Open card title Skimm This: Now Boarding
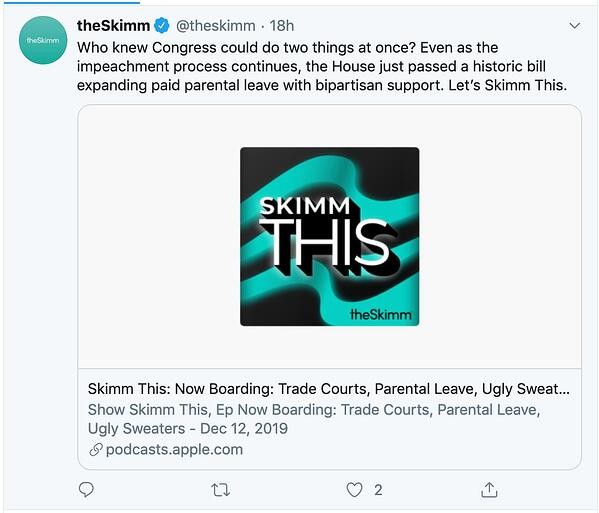Viewport: 599px width, 513px height. 329,389
